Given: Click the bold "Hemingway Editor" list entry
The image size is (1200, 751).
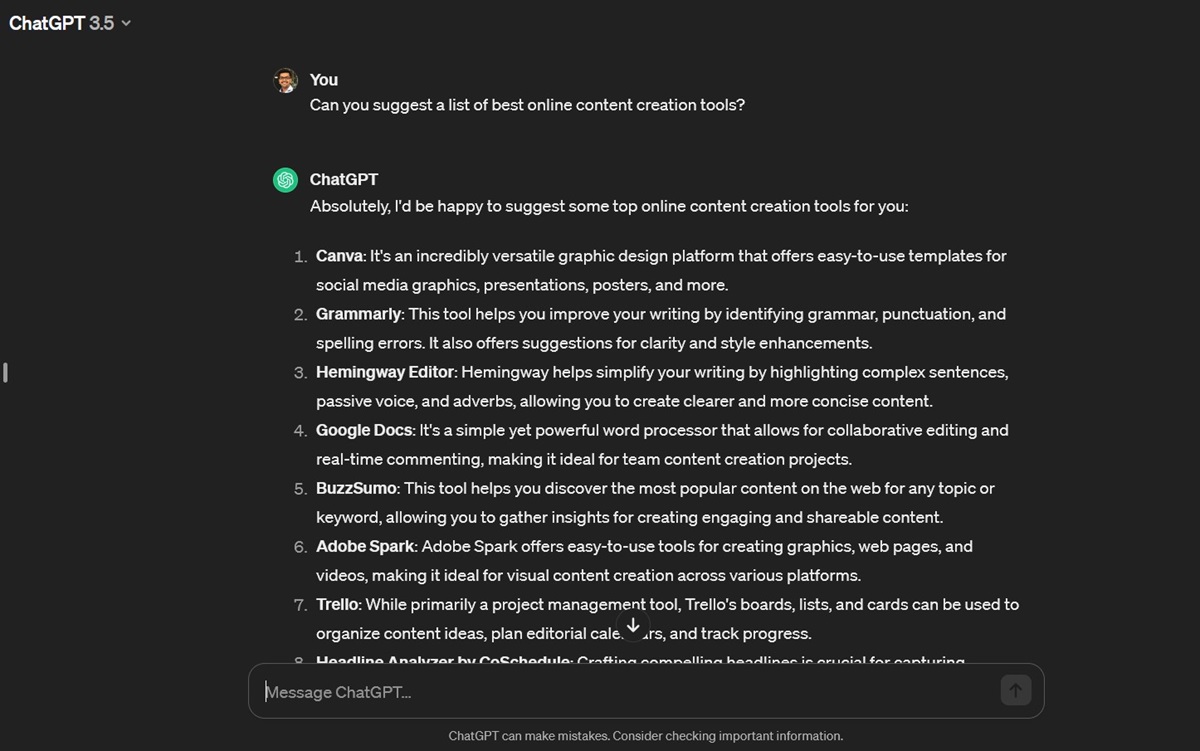Looking at the screenshot, I should (385, 372).
